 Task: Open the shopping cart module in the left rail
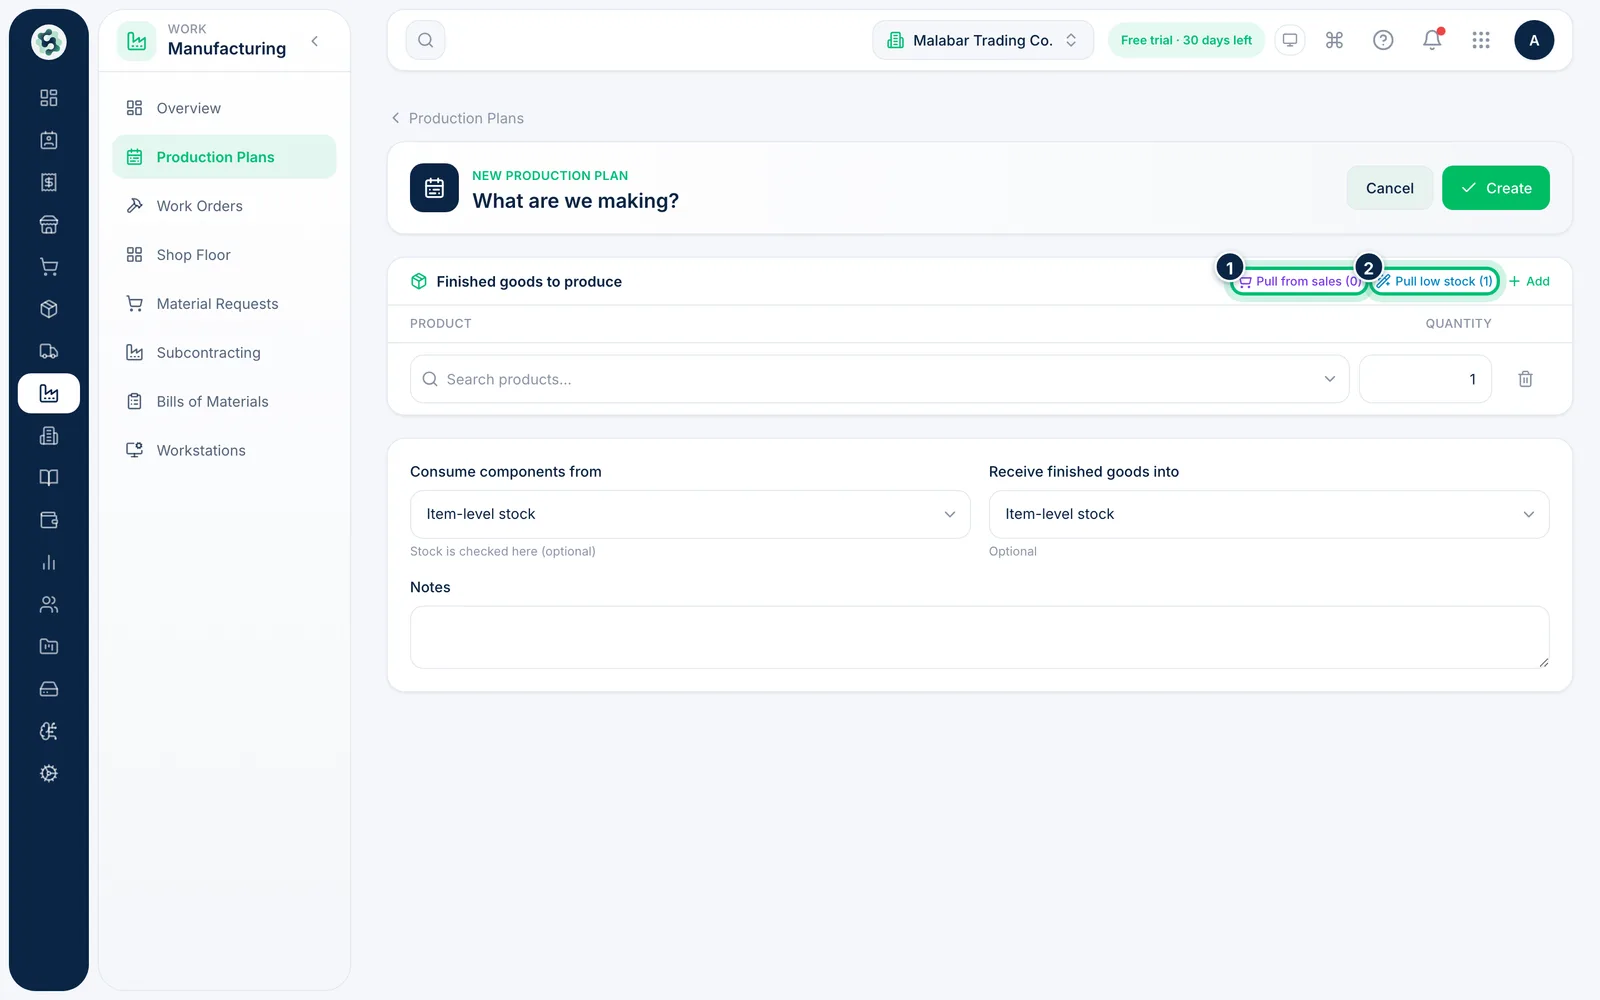[x=48, y=267]
